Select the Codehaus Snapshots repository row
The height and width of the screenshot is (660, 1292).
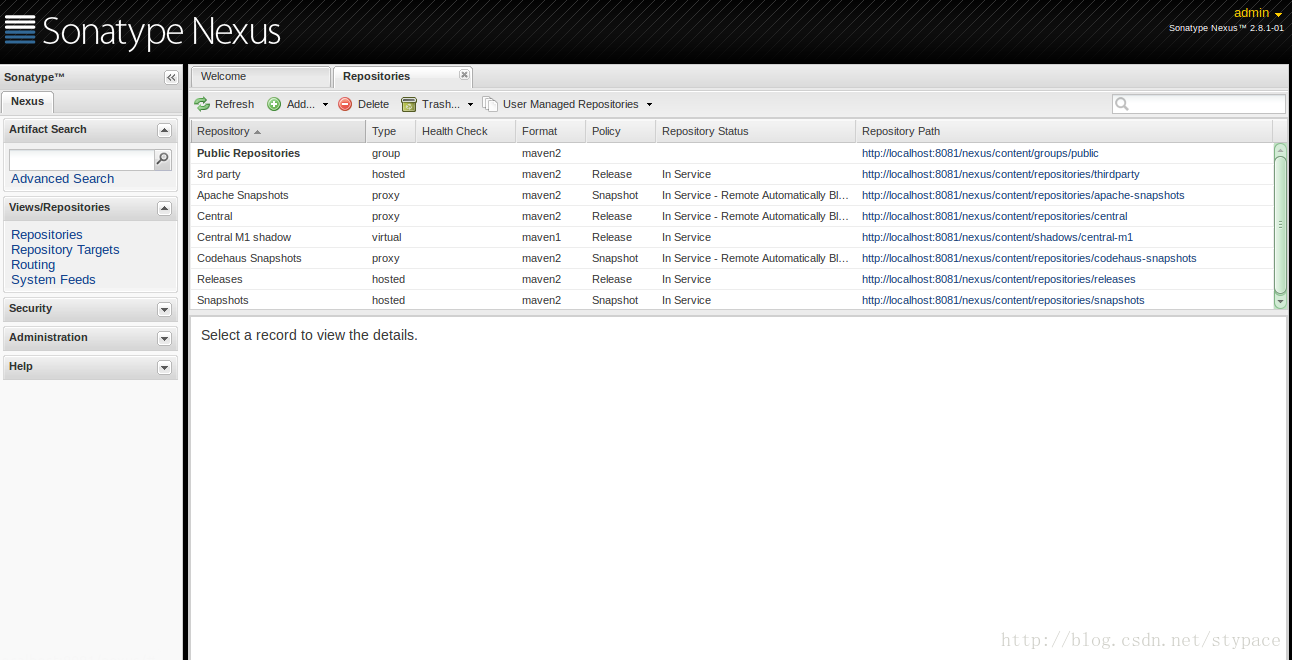732,258
